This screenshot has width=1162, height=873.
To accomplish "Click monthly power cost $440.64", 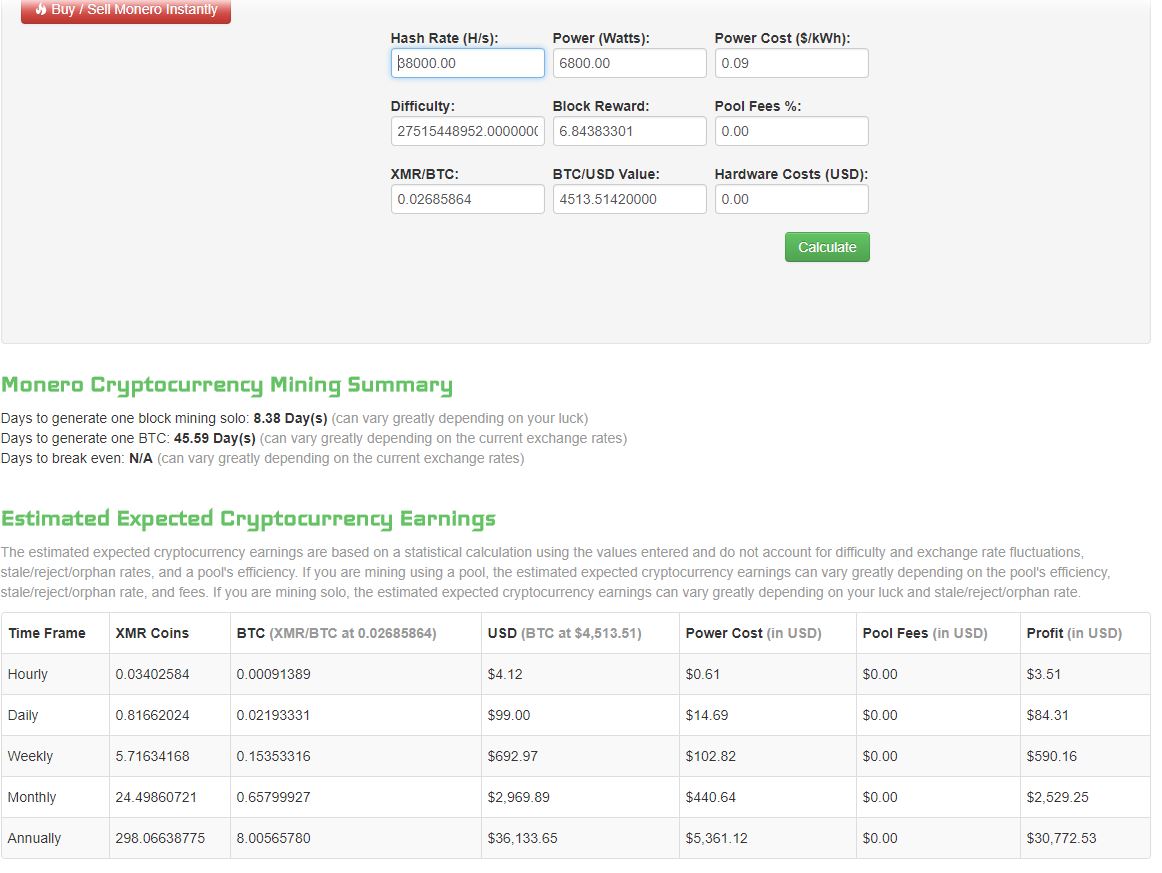I will pyautogui.click(x=711, y=797).
